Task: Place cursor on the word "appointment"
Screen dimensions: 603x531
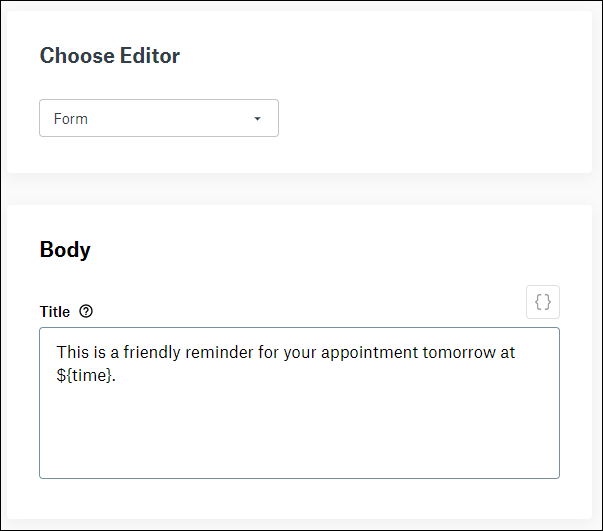Action: [382, 353]
